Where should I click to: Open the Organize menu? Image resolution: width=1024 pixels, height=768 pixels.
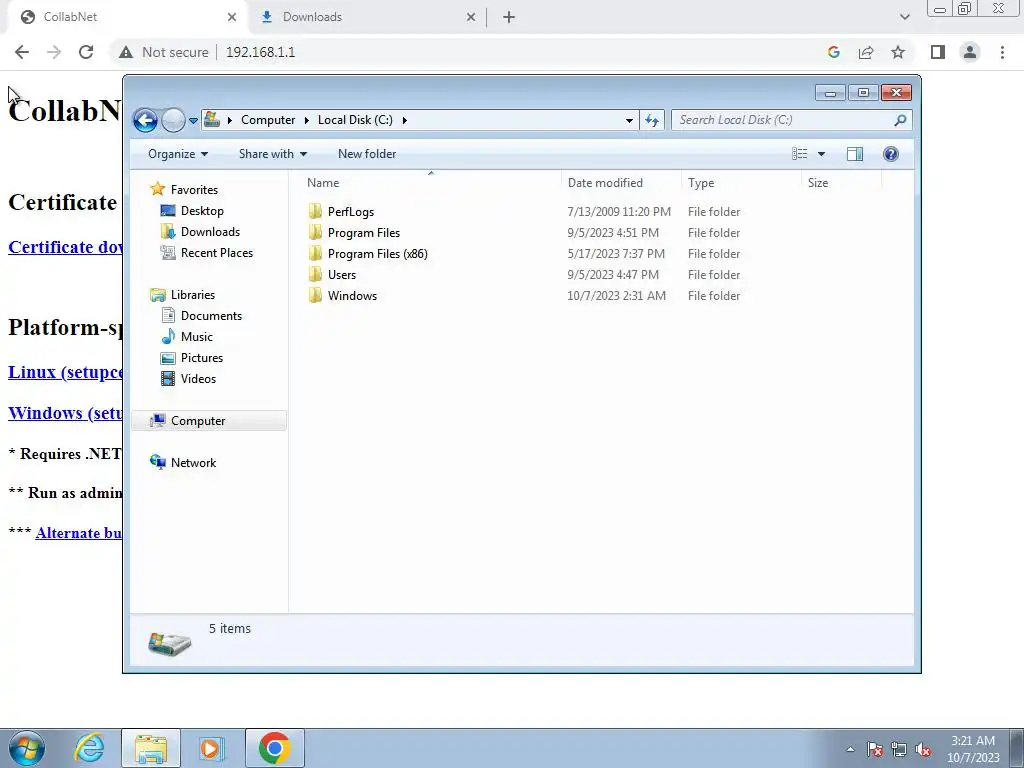(x=178, y=154)
